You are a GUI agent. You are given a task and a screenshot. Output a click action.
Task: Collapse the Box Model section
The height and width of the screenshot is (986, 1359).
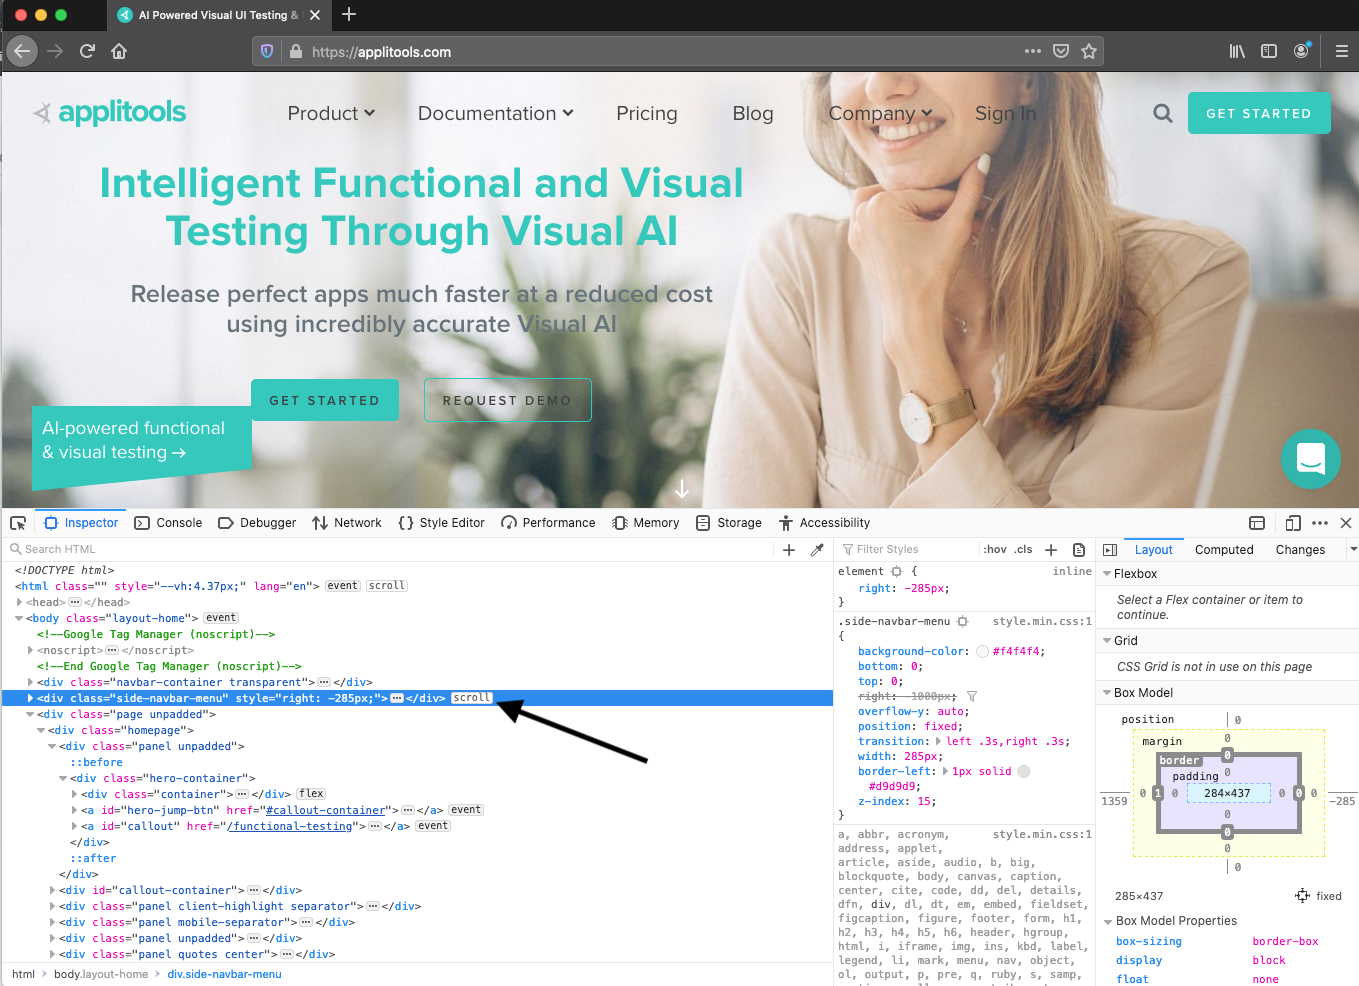(x=1107, y=693)
